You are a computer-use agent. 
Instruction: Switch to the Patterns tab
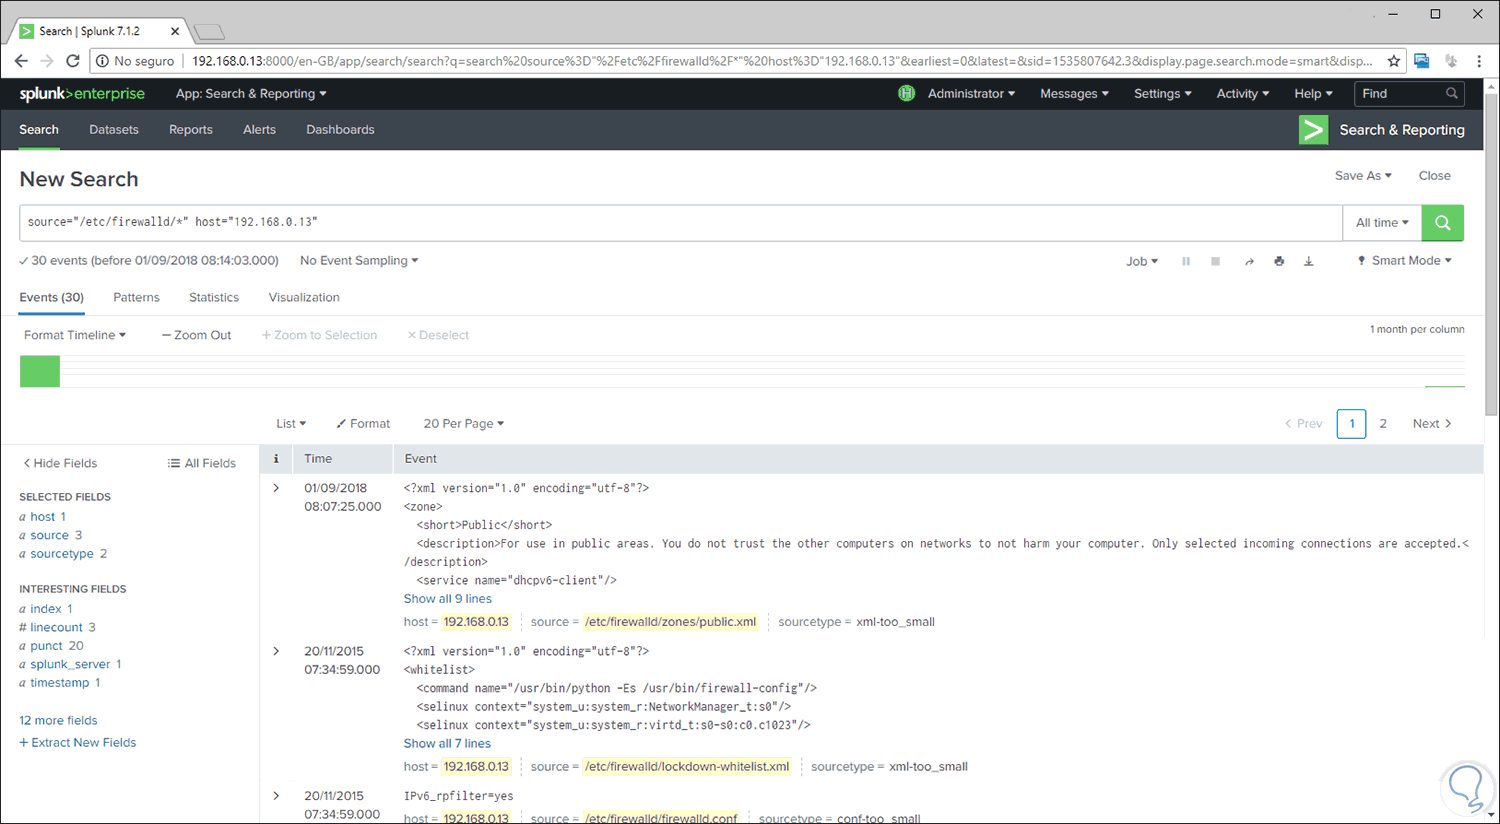pos(136,297)
